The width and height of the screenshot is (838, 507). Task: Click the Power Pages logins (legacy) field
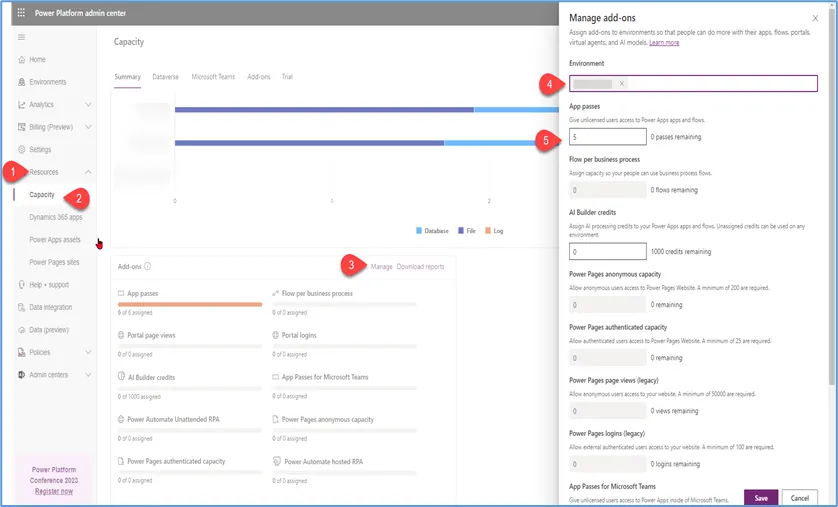coord(608,464)
